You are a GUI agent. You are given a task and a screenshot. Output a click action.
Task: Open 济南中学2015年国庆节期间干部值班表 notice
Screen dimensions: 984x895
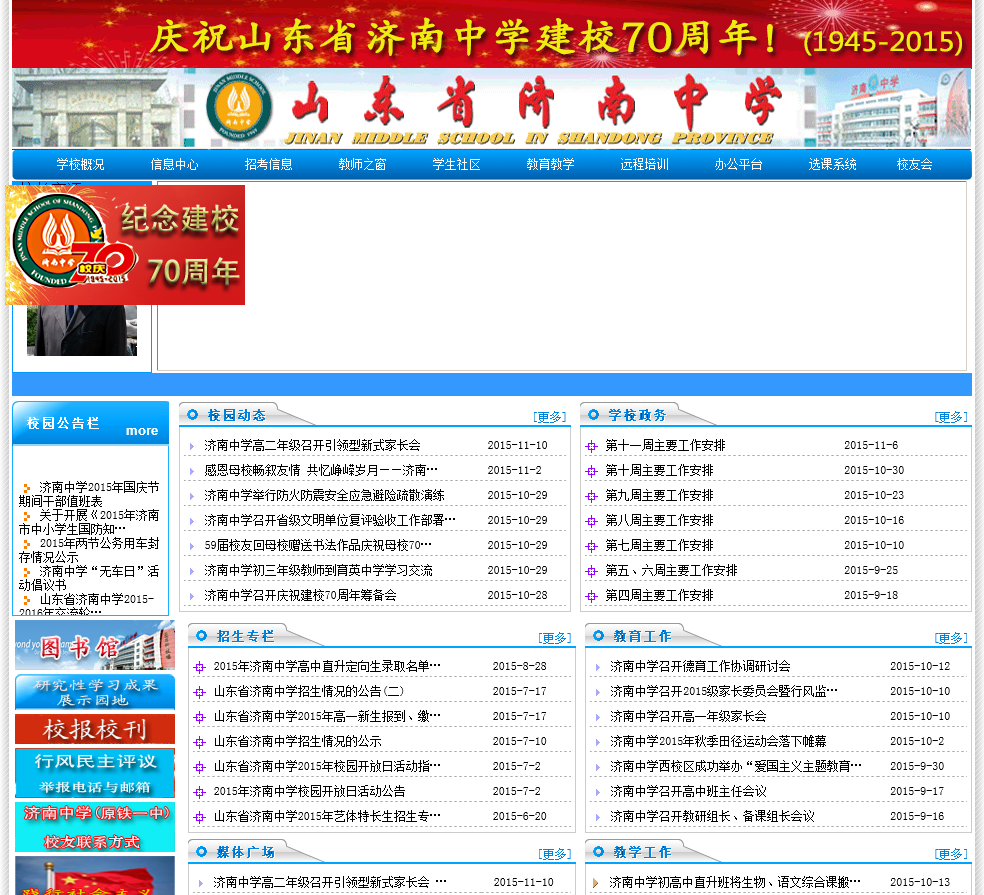[89, 495]
